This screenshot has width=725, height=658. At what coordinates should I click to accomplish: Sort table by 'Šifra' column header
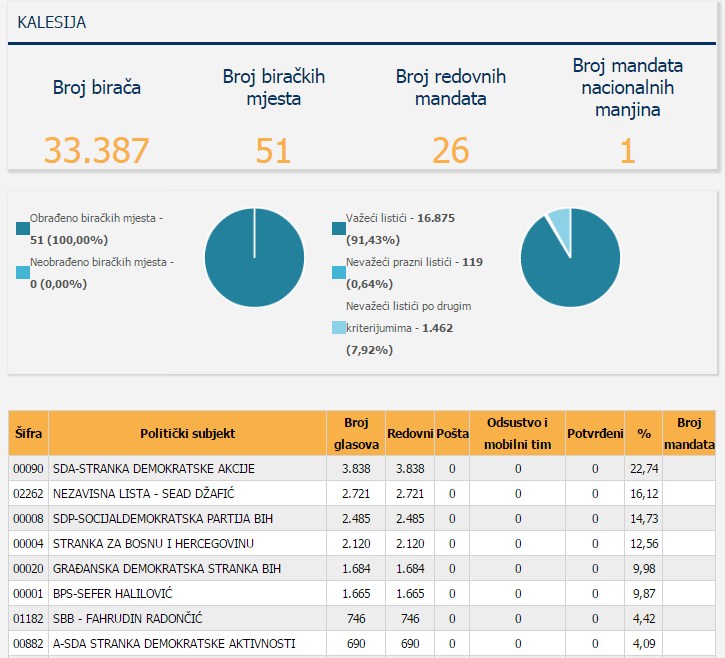click(28, 433)
